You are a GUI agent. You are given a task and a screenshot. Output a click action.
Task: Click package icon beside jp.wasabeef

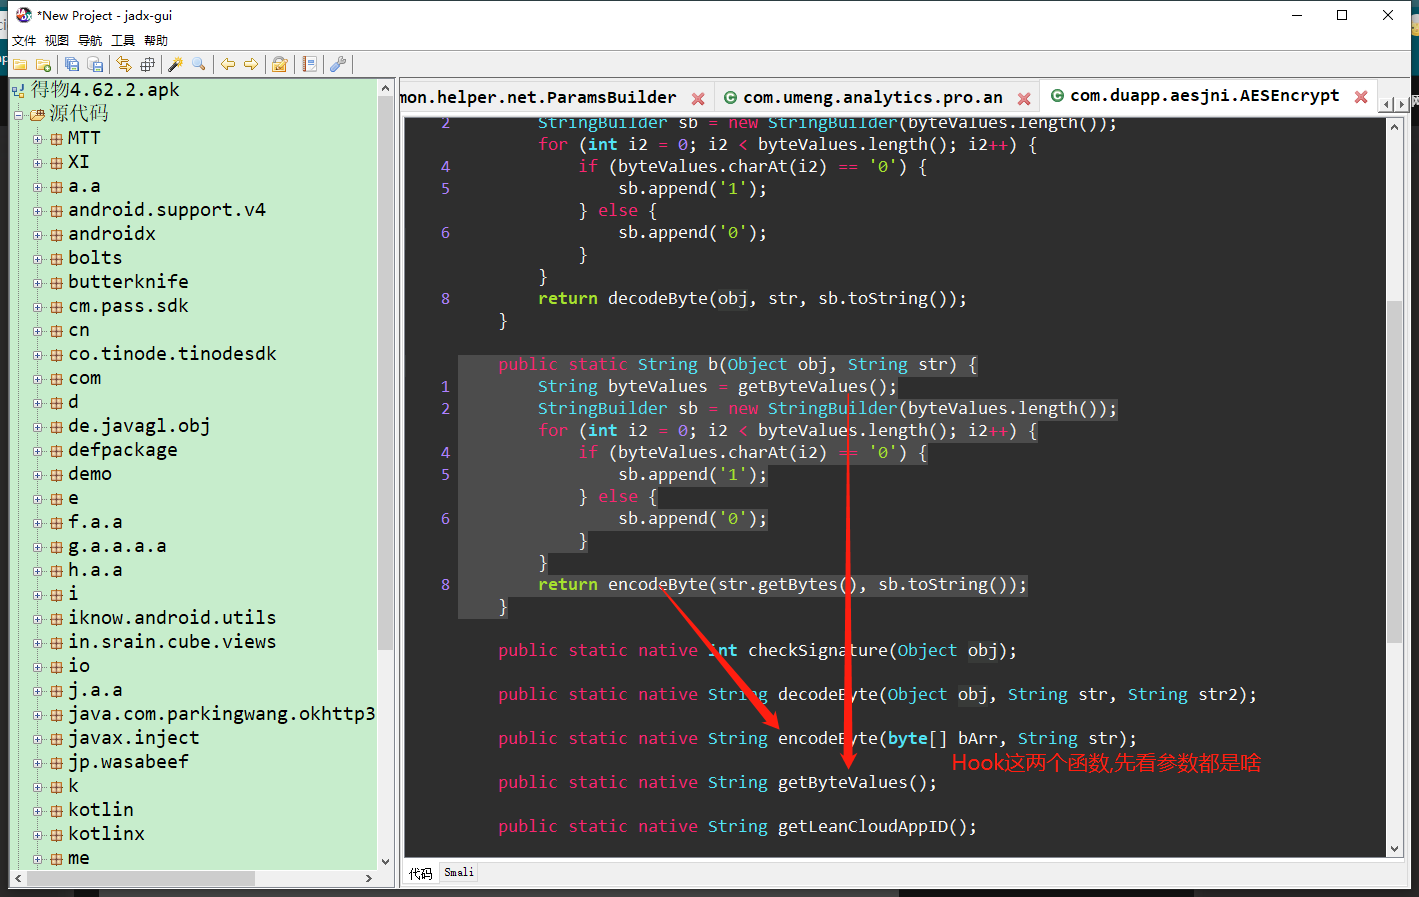[x=56, y=763]
